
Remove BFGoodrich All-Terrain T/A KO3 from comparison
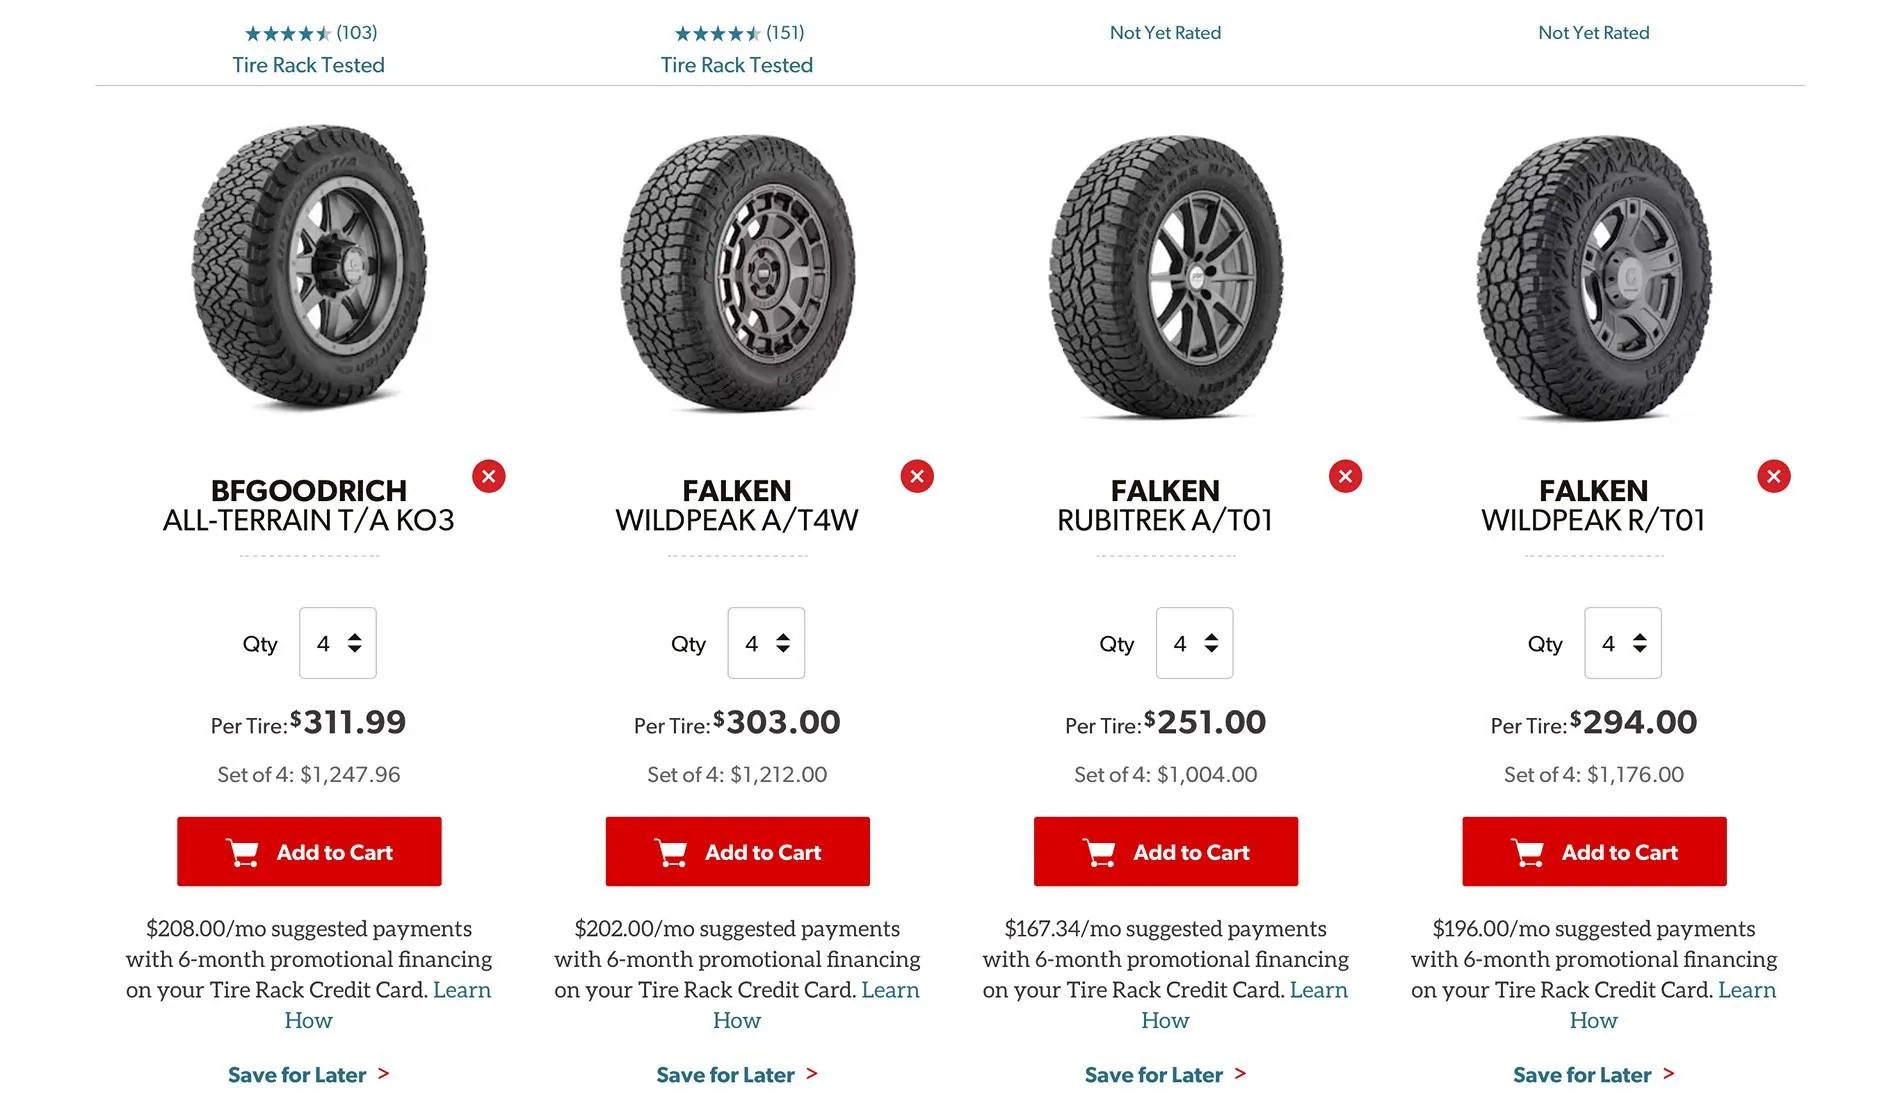click(488, 476)
